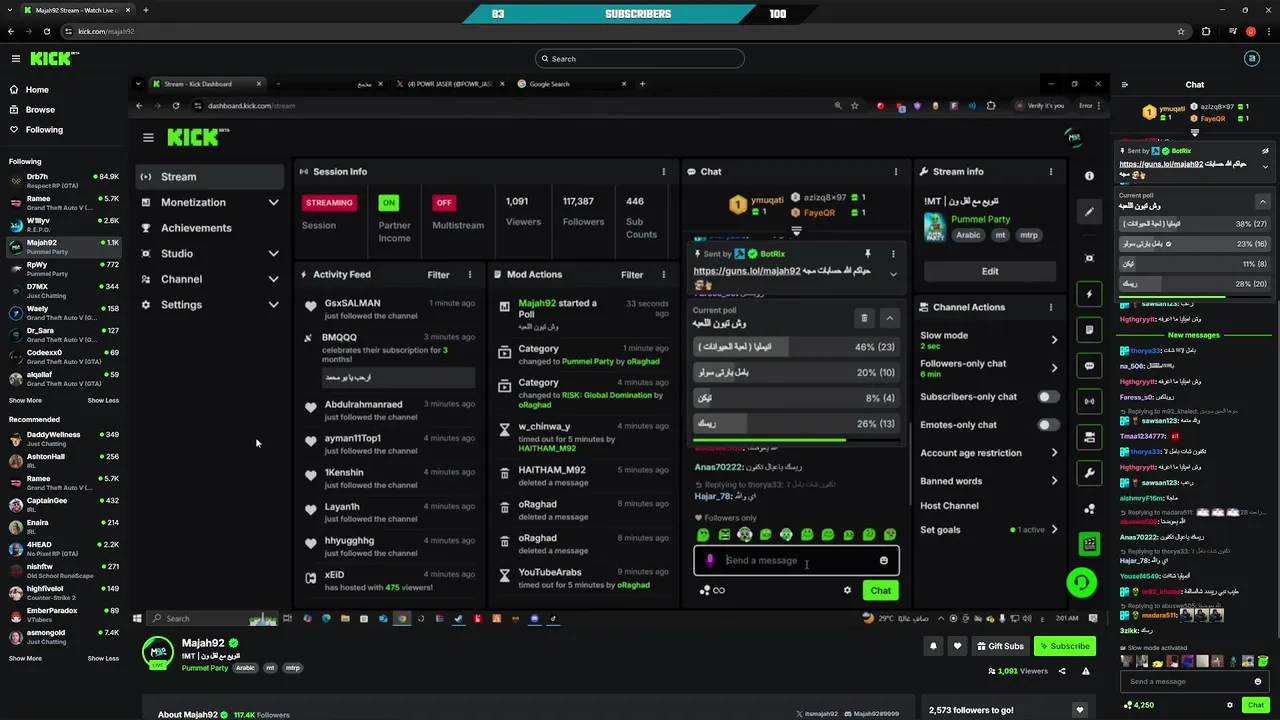Open the broadcast signal icon in the sidebar
The width and height of the screenshot is (1280, 720).
(1089, 401)
